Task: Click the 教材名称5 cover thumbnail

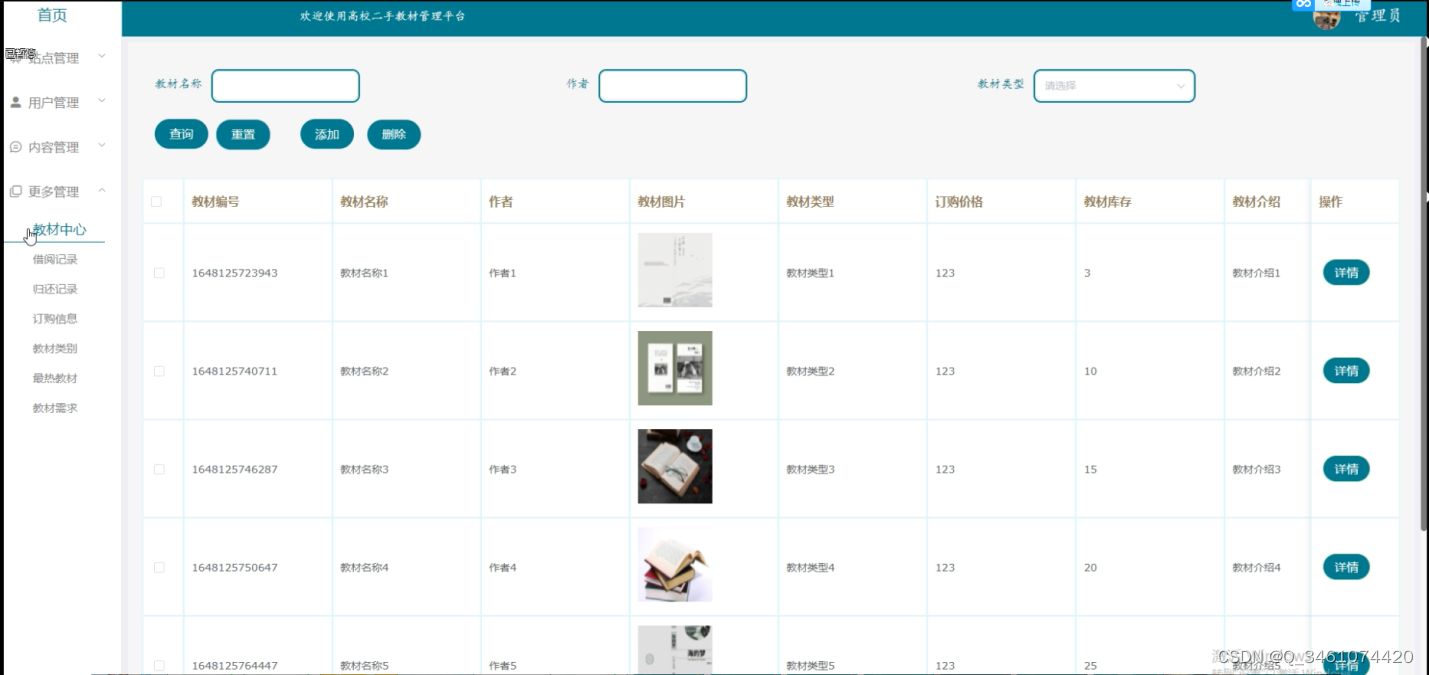Action: click(675, 650)
